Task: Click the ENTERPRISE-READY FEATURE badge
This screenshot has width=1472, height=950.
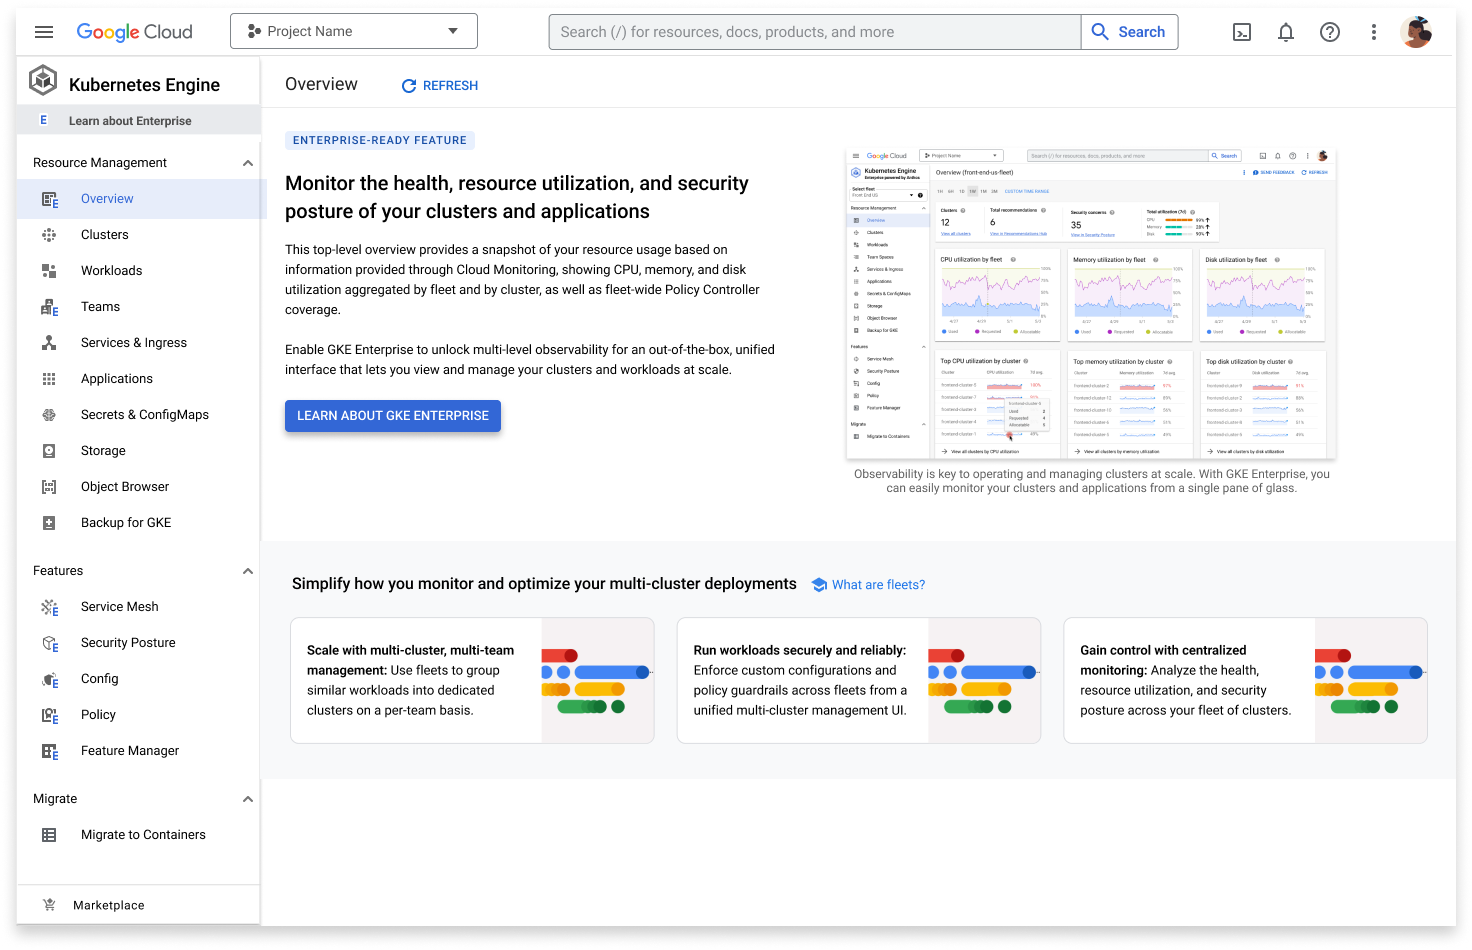Action: pyautogui.click(x=380, y=141)
